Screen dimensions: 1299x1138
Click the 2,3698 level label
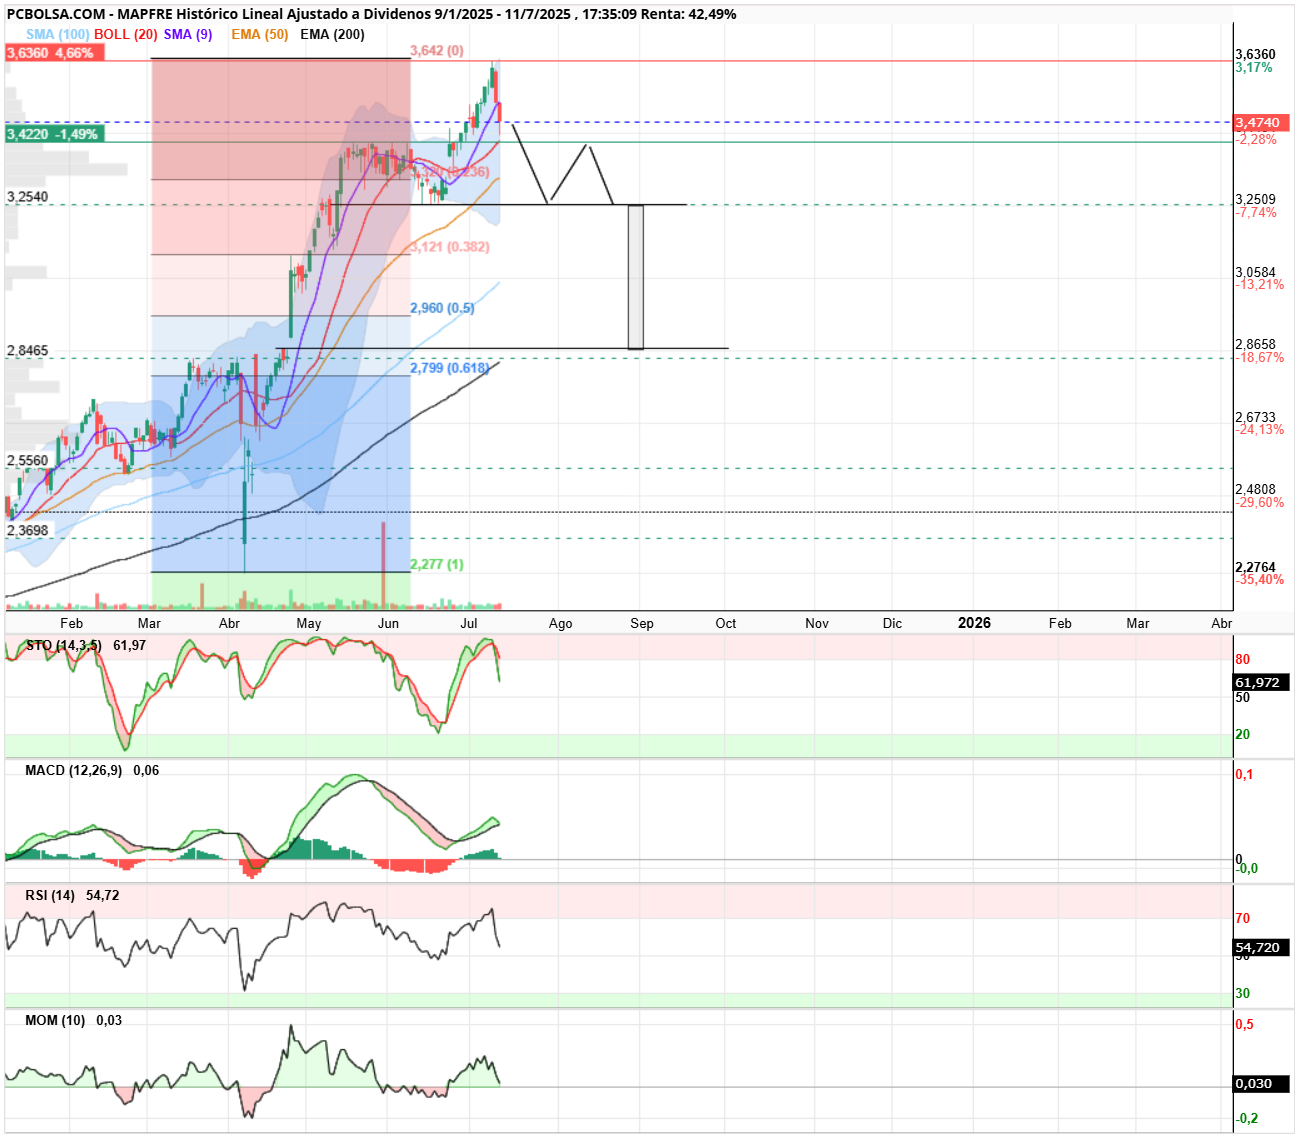click(x=27, y=531)
